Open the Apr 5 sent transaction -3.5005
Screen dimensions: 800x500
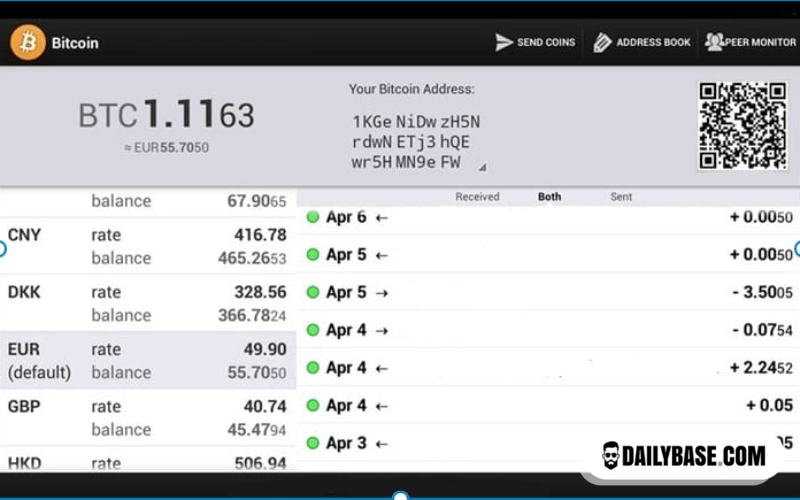(548, 292)
